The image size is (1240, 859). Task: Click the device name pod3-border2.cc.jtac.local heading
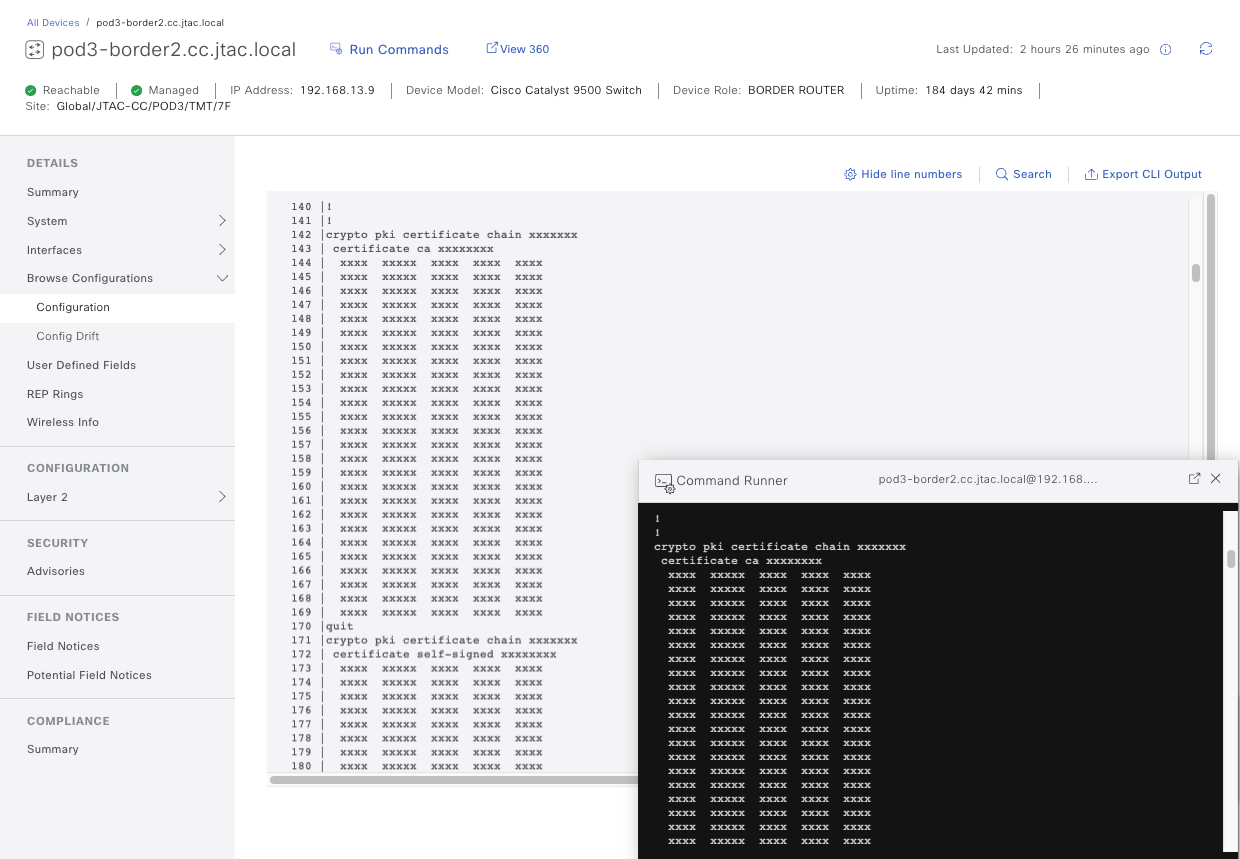(174, 50)
